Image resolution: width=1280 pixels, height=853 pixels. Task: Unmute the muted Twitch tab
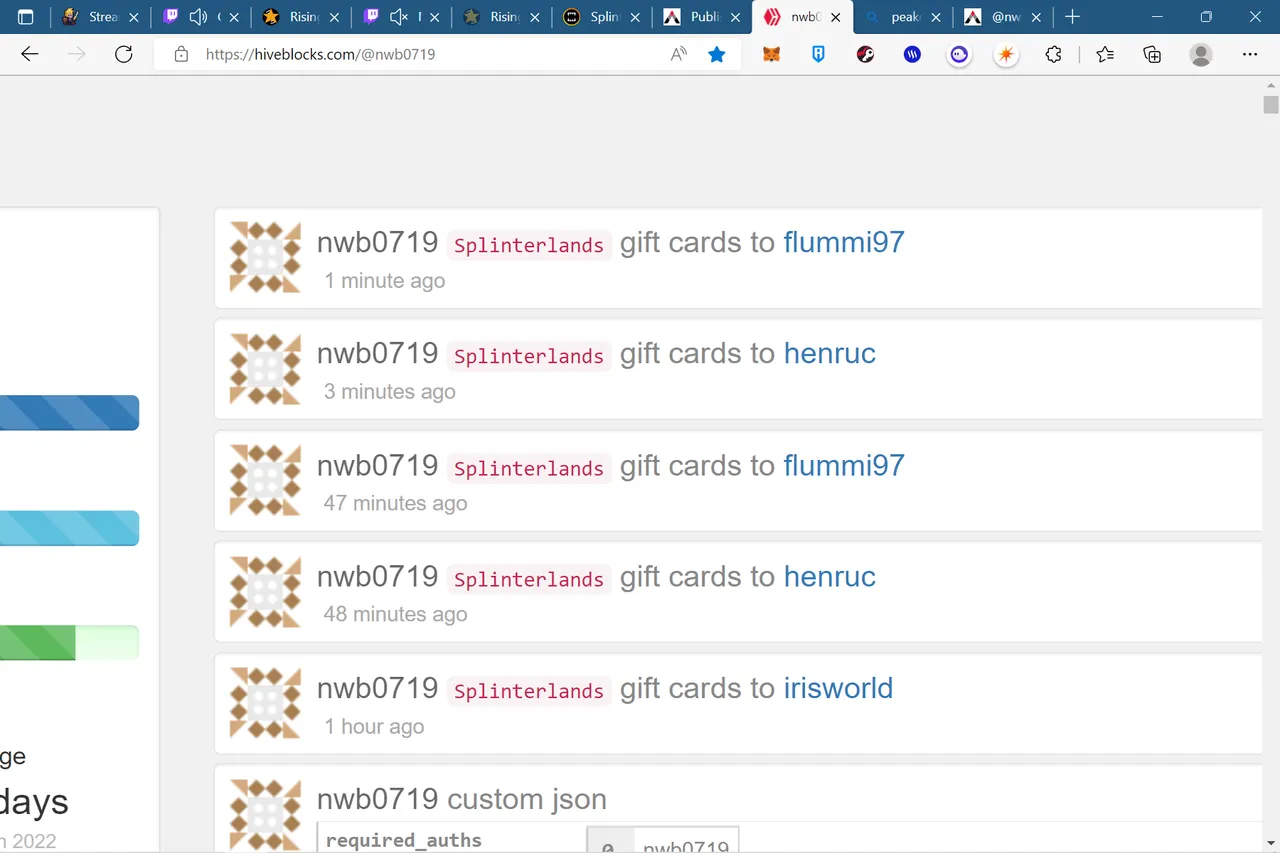pyautogui.click(x=398, y=17)
